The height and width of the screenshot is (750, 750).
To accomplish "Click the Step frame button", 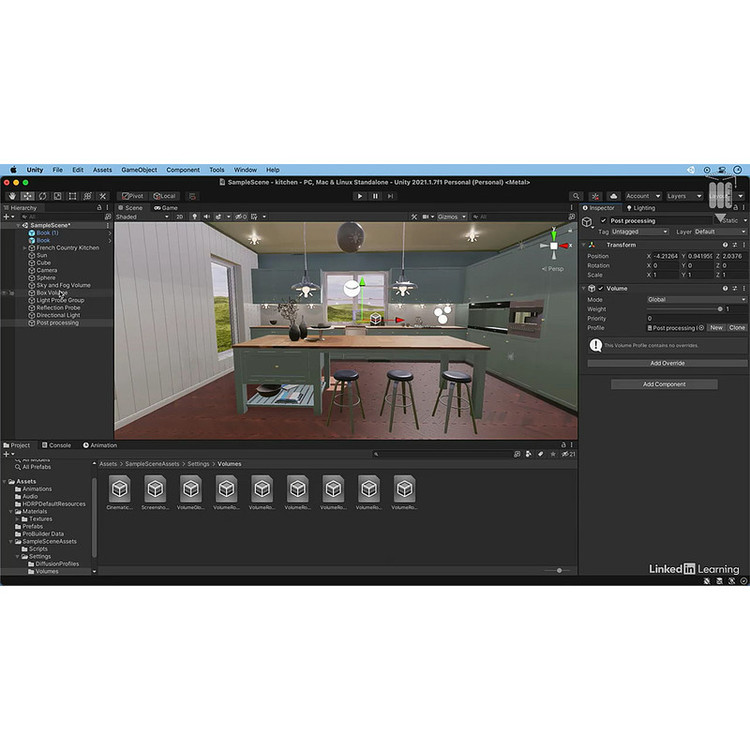I will [391, 196].
